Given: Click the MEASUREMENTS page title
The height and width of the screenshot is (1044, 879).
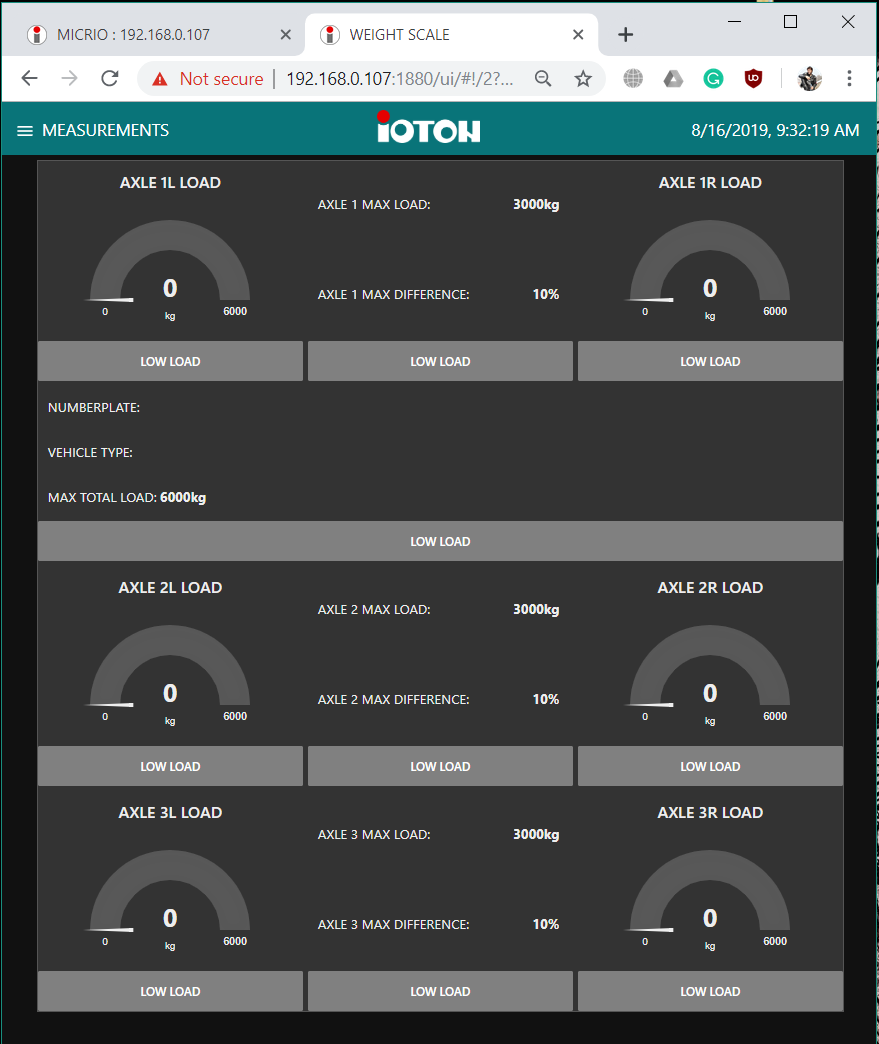Looking at the screenshot, I should pyautogui.click(x=105, y=130).
